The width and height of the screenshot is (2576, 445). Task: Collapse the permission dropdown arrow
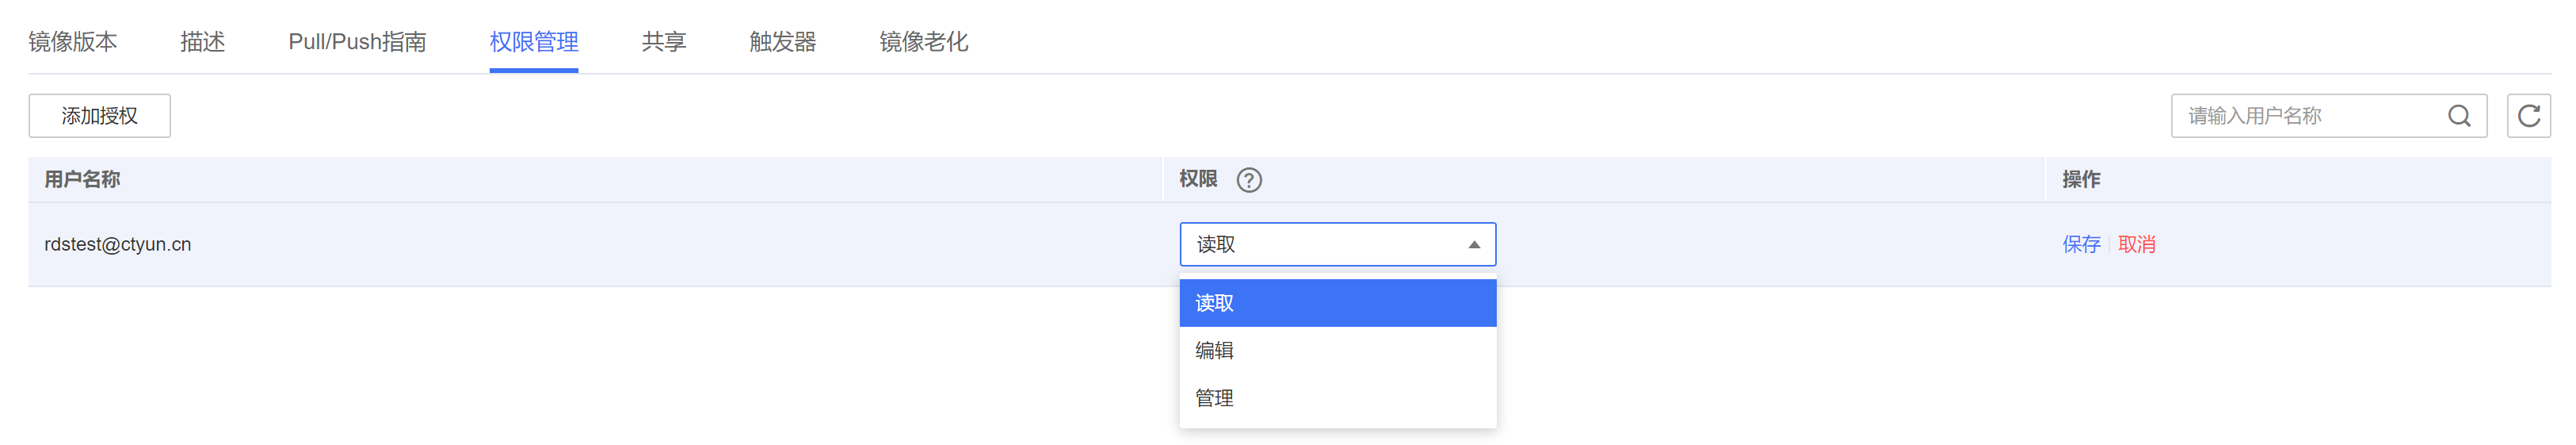[x=1473, y=245]
